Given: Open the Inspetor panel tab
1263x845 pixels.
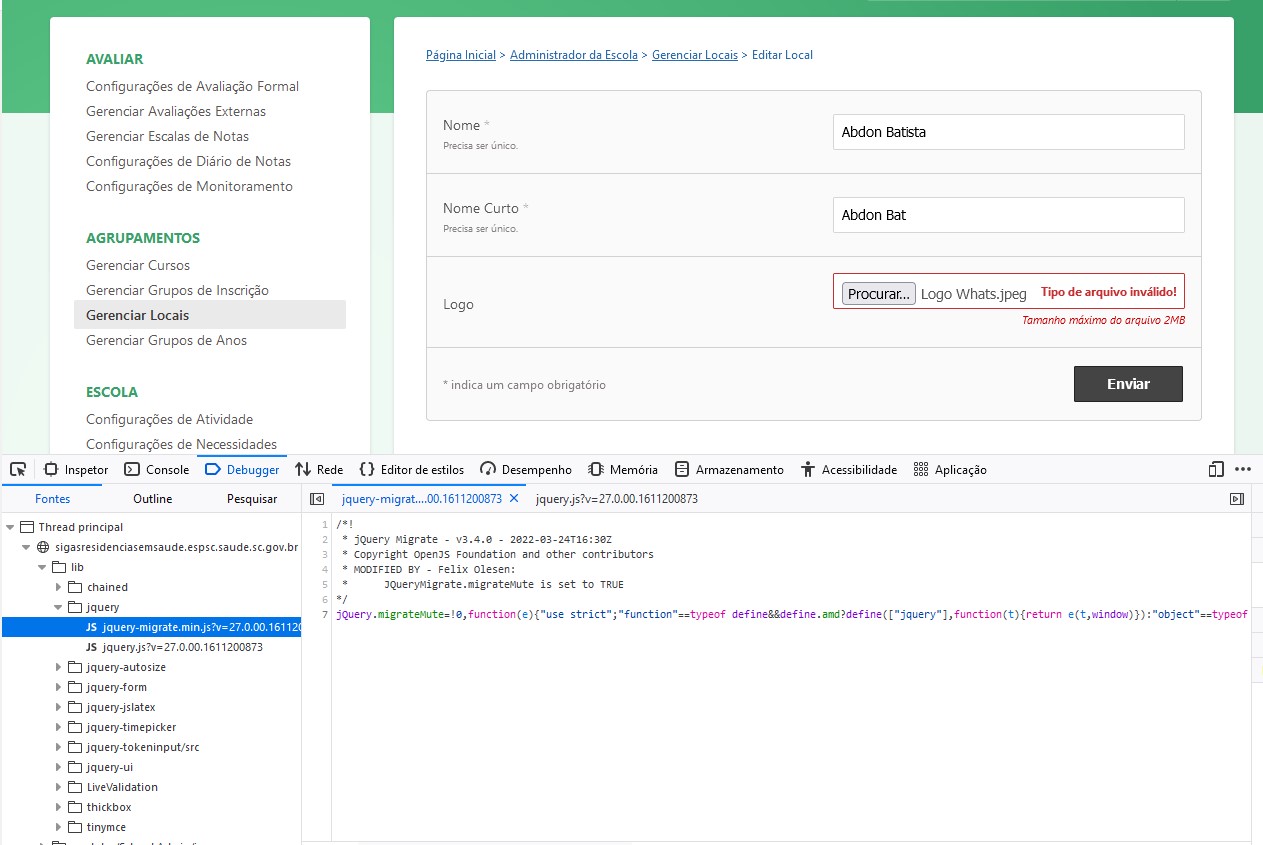Looking at the screenshot, I should pyautogui.click(x=77, y=469).
